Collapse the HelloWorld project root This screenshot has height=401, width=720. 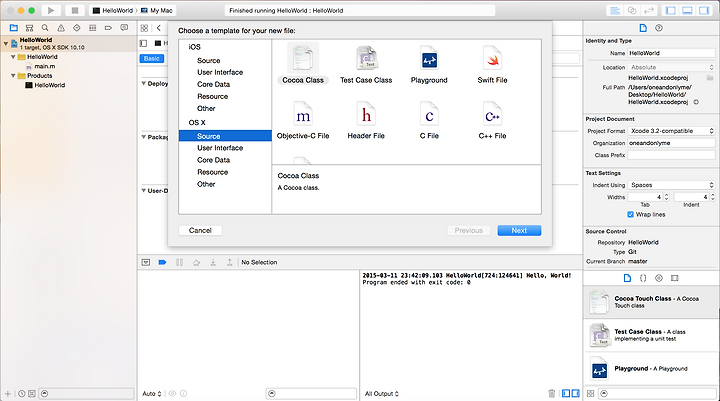tap(6, 44)
